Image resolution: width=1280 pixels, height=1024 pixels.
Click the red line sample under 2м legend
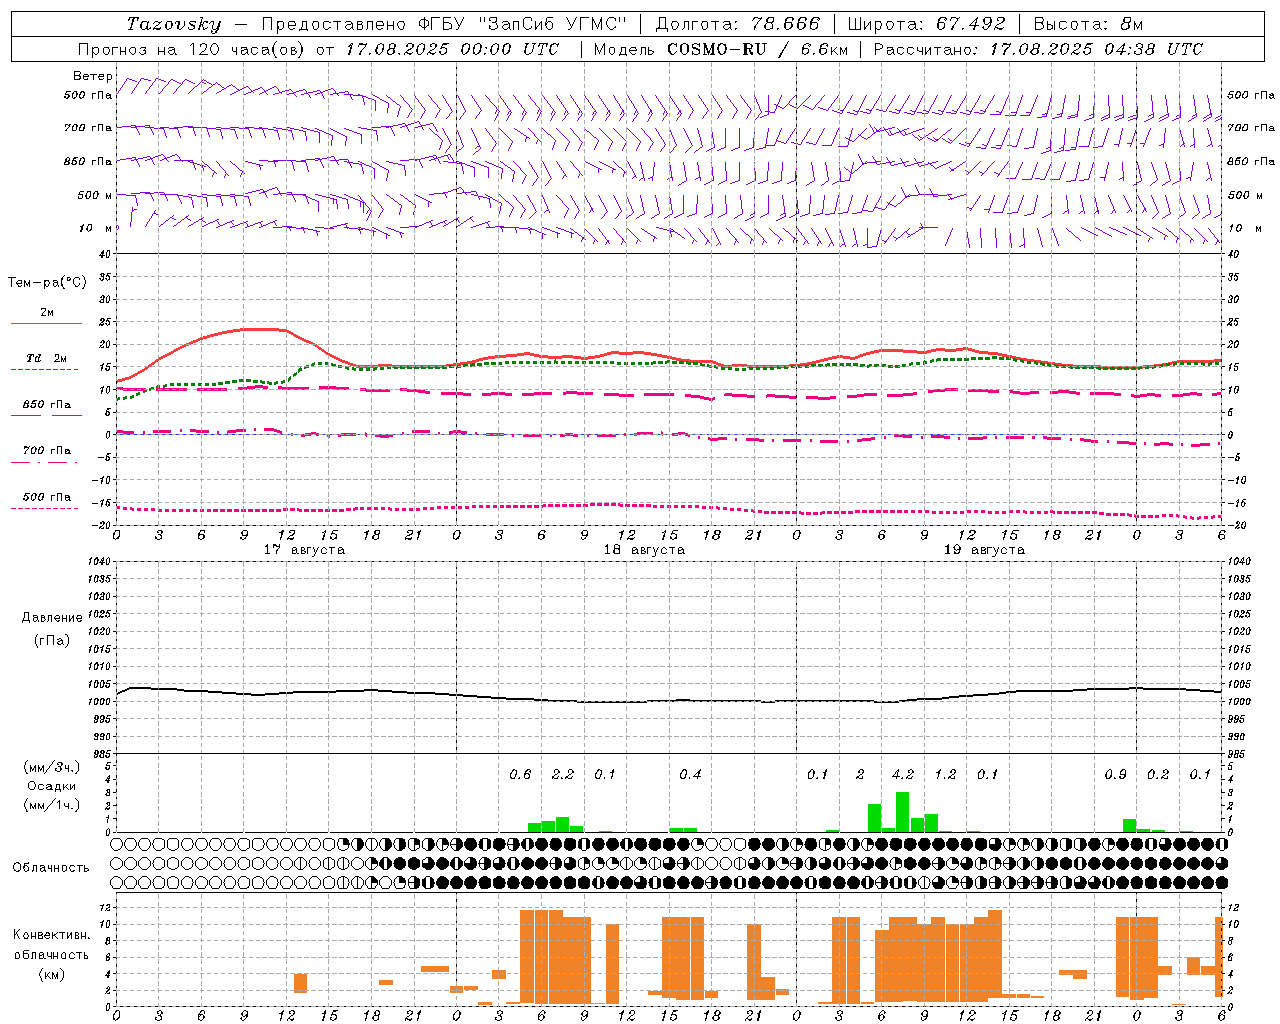pyautogui.click(x=46, y=324)
